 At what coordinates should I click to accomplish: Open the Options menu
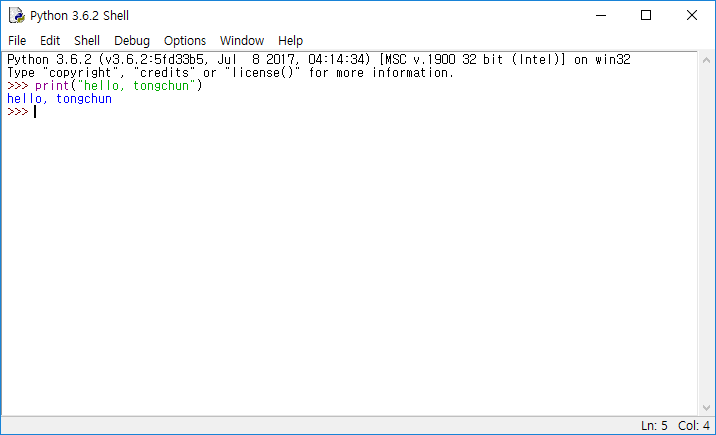184,41
